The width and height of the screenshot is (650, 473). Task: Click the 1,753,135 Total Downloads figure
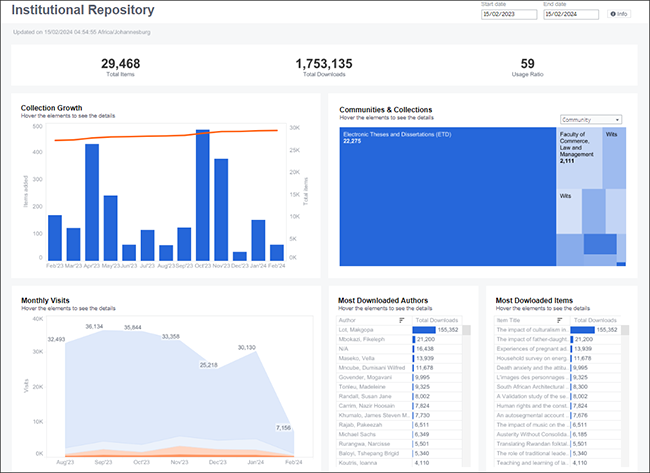click(324, 64)
